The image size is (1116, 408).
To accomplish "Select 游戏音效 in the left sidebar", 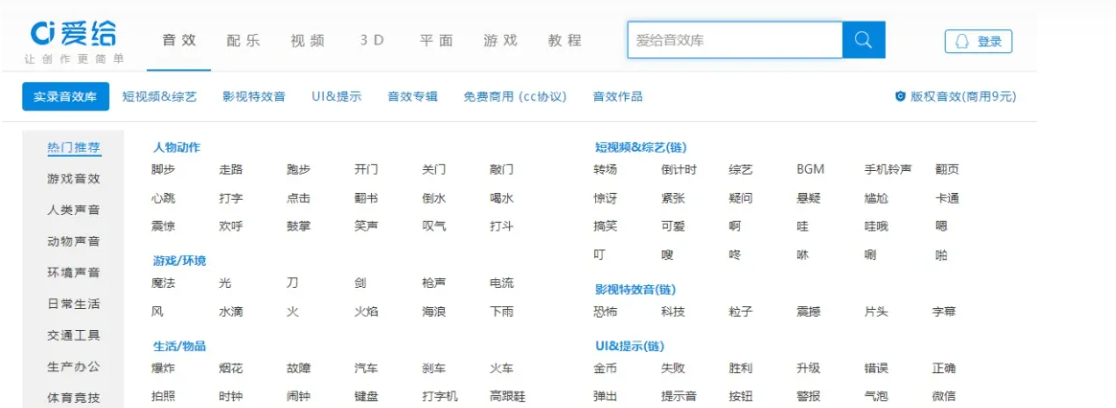I will tap(74, 179).
